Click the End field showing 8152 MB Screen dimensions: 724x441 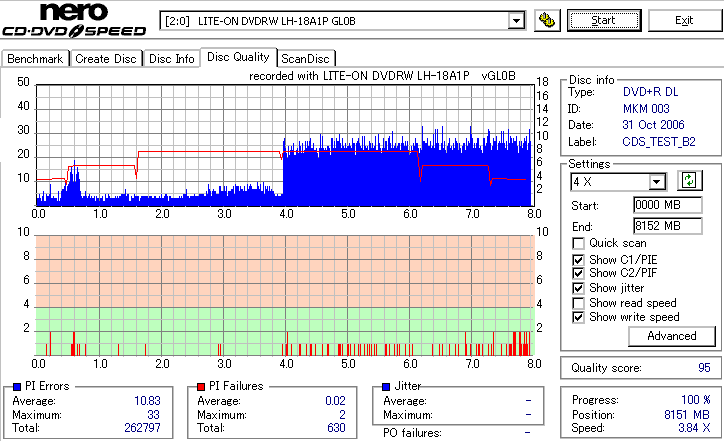pos(668,226)
